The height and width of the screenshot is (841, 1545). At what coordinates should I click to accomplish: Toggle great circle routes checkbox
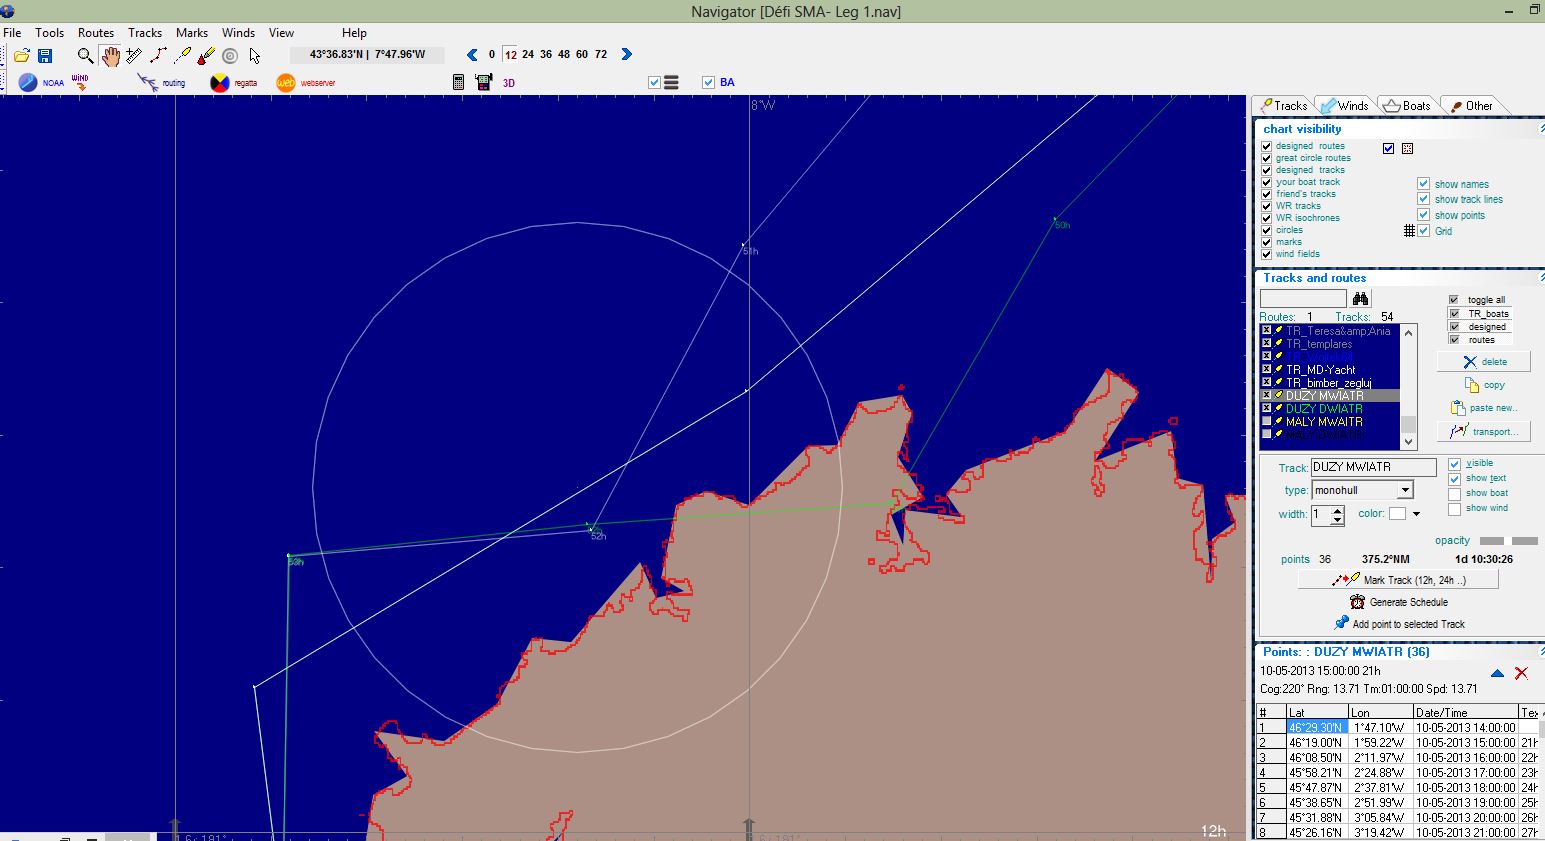click(x=1267, y=158)
